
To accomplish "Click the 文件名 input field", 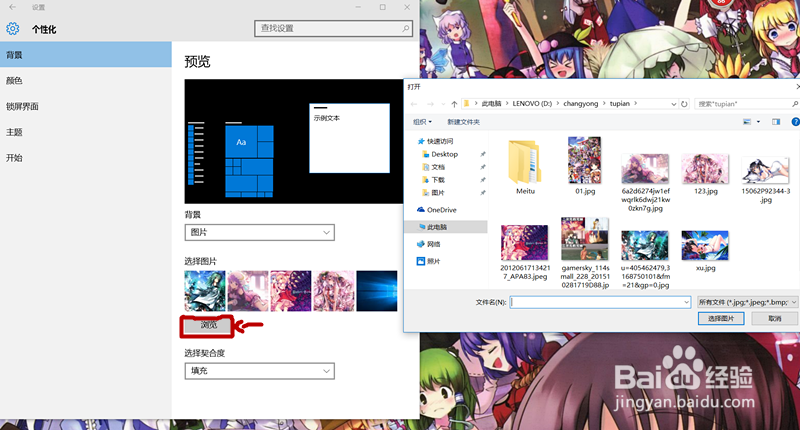I will (600, 302).
